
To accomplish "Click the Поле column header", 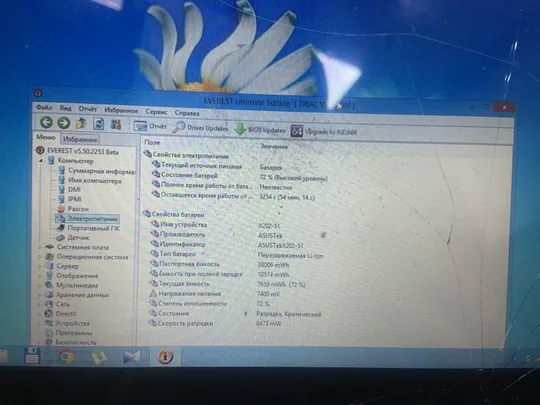I will [152, 142].
